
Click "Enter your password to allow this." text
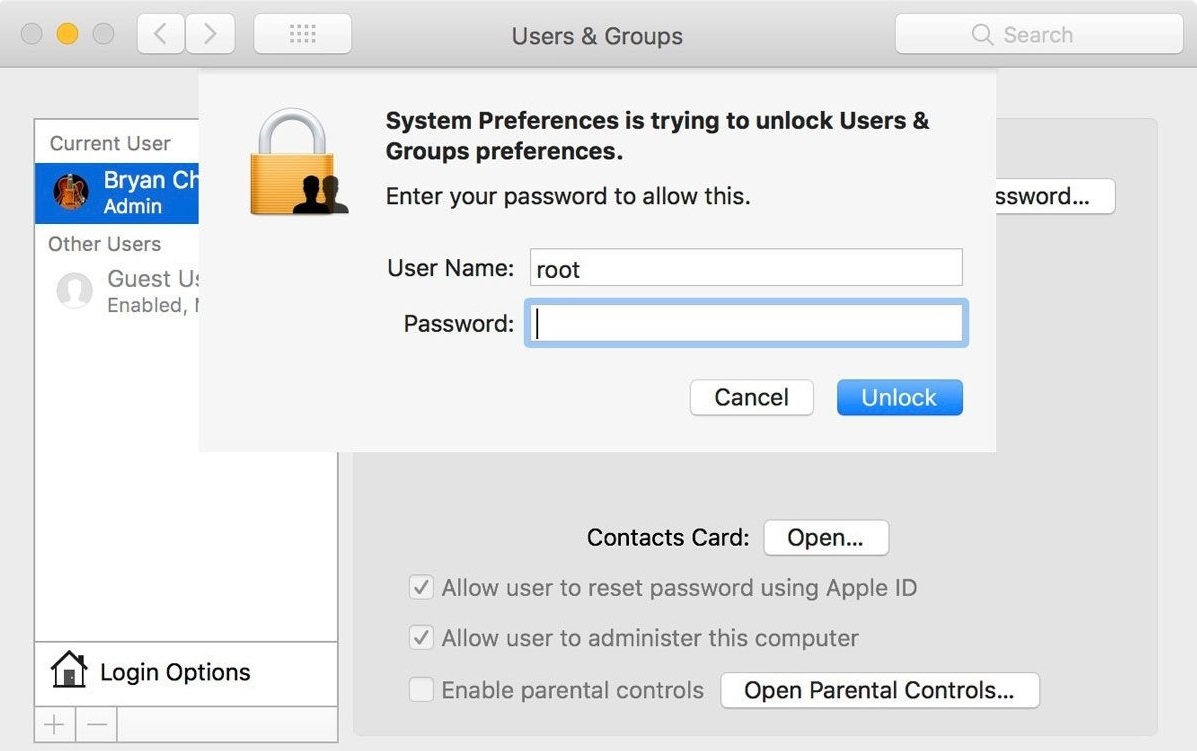568,196
